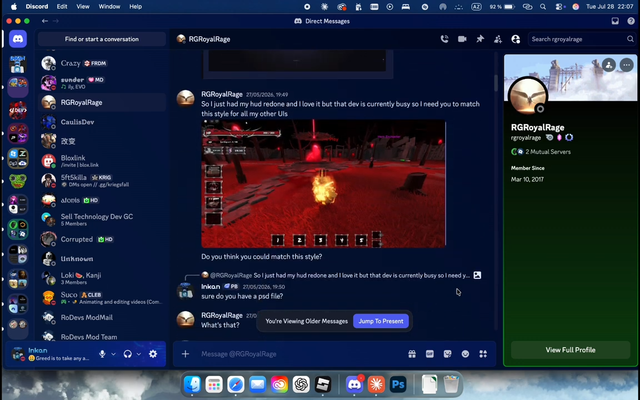Open Find or start a conversation
Image resolution: width=640 pixels, height=400 pixels.
102,39
